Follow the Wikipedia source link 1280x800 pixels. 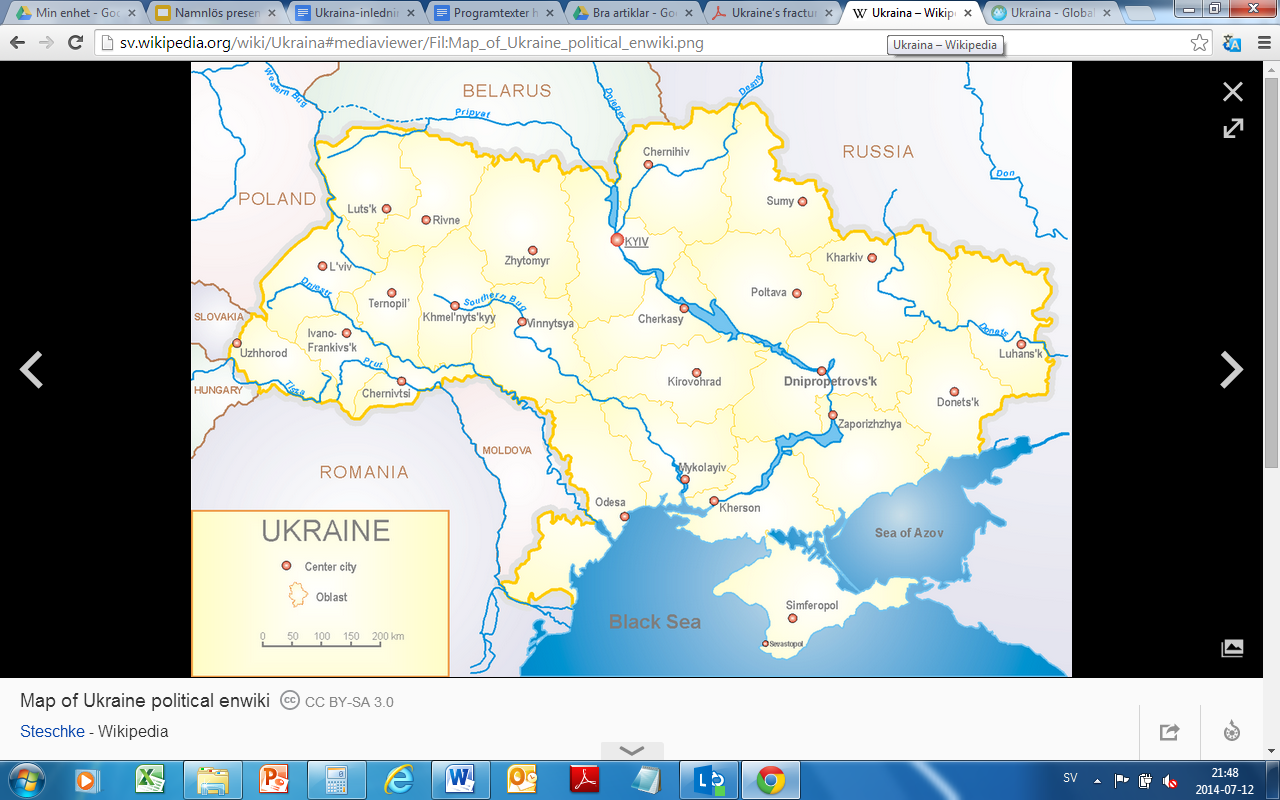point(132,731)
